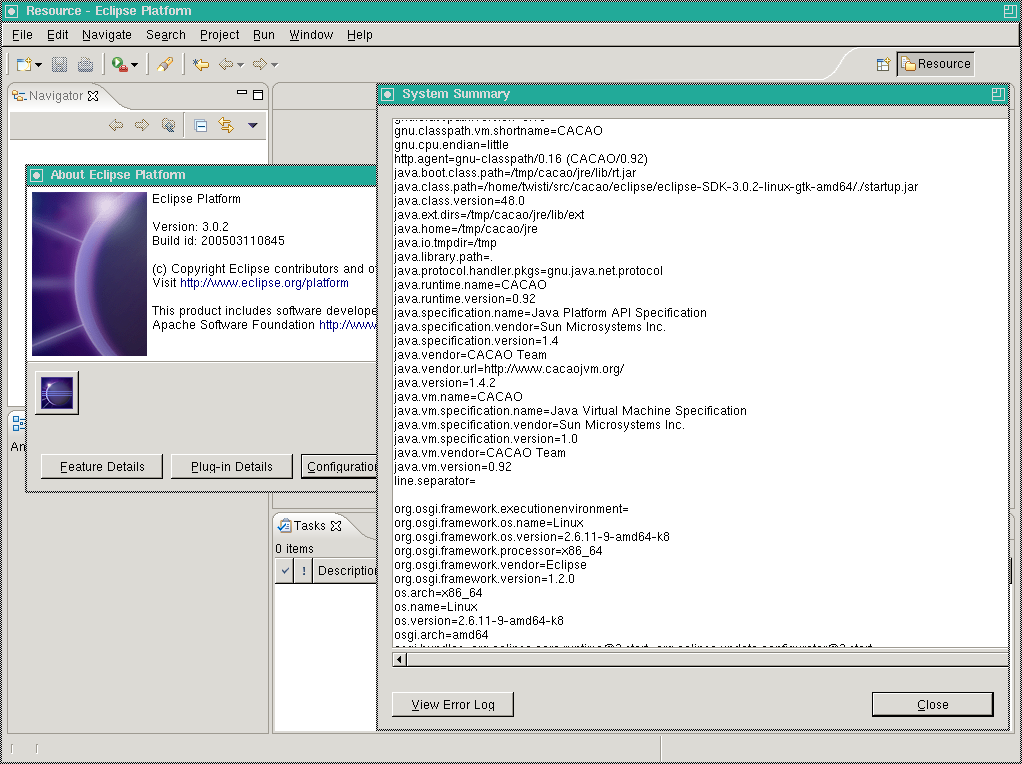Screen dimensions: 1022x764
Task: Click the Plug-in Details button
Action: pyautogui.click(x=231, y=467)
